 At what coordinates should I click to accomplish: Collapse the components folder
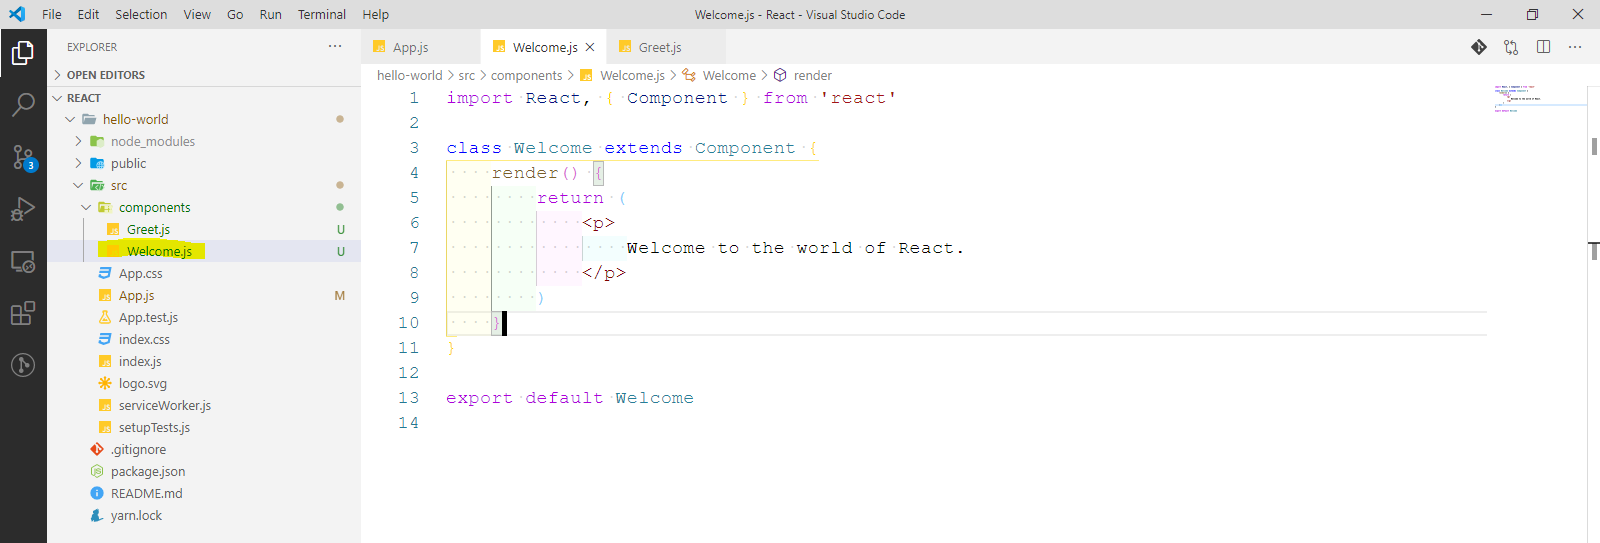click(204, 207)
